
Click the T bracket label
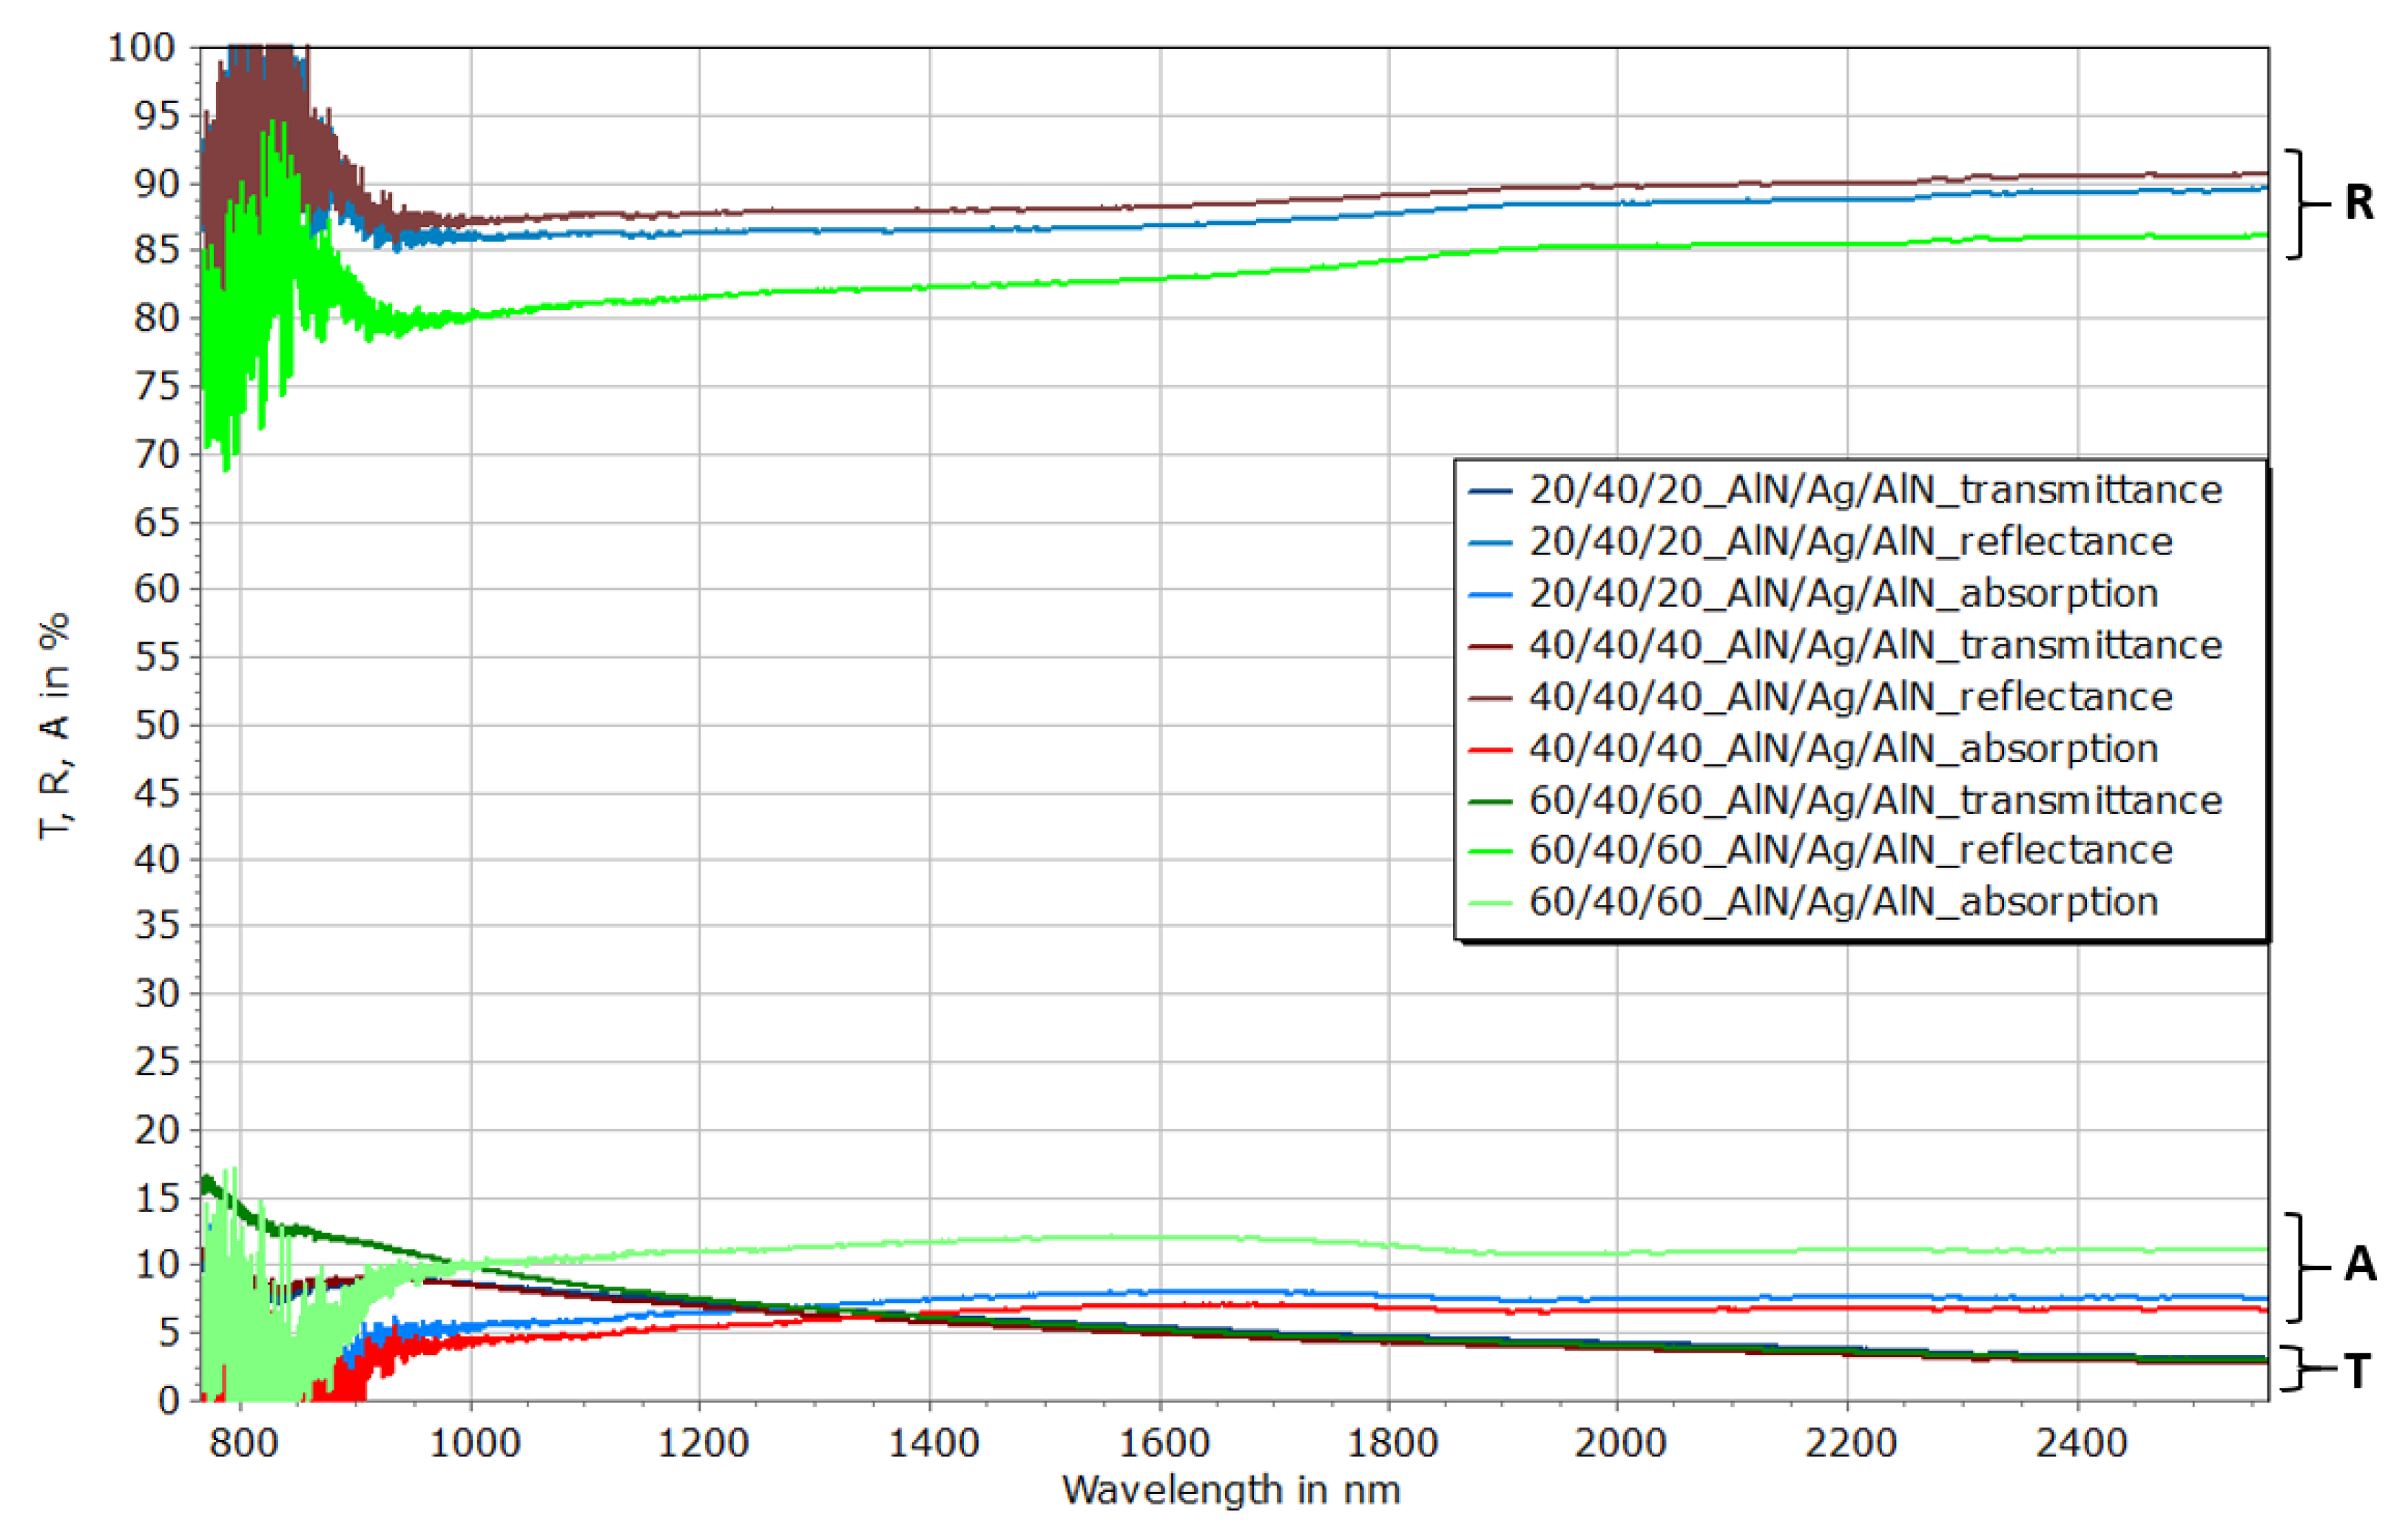point(2358,1370)
